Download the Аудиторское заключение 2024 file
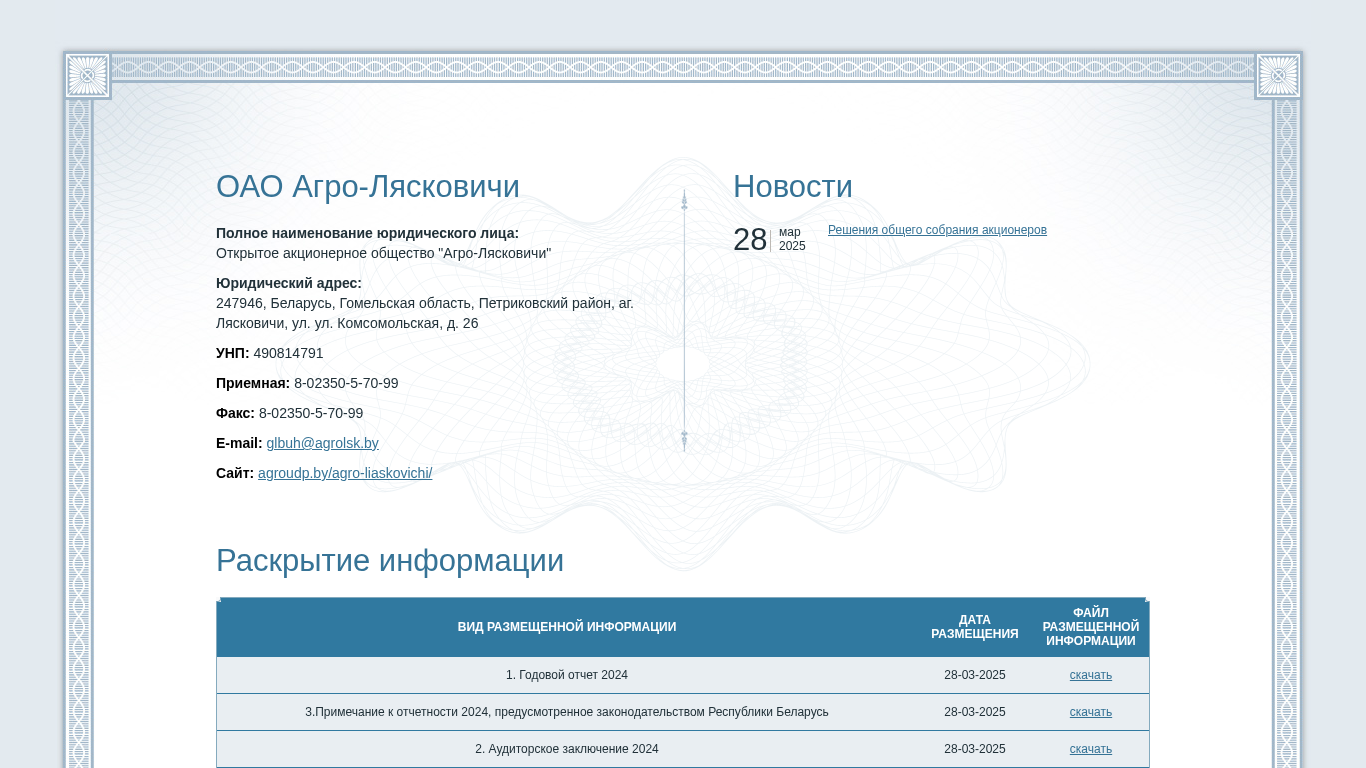 (x=1090, y=749)
